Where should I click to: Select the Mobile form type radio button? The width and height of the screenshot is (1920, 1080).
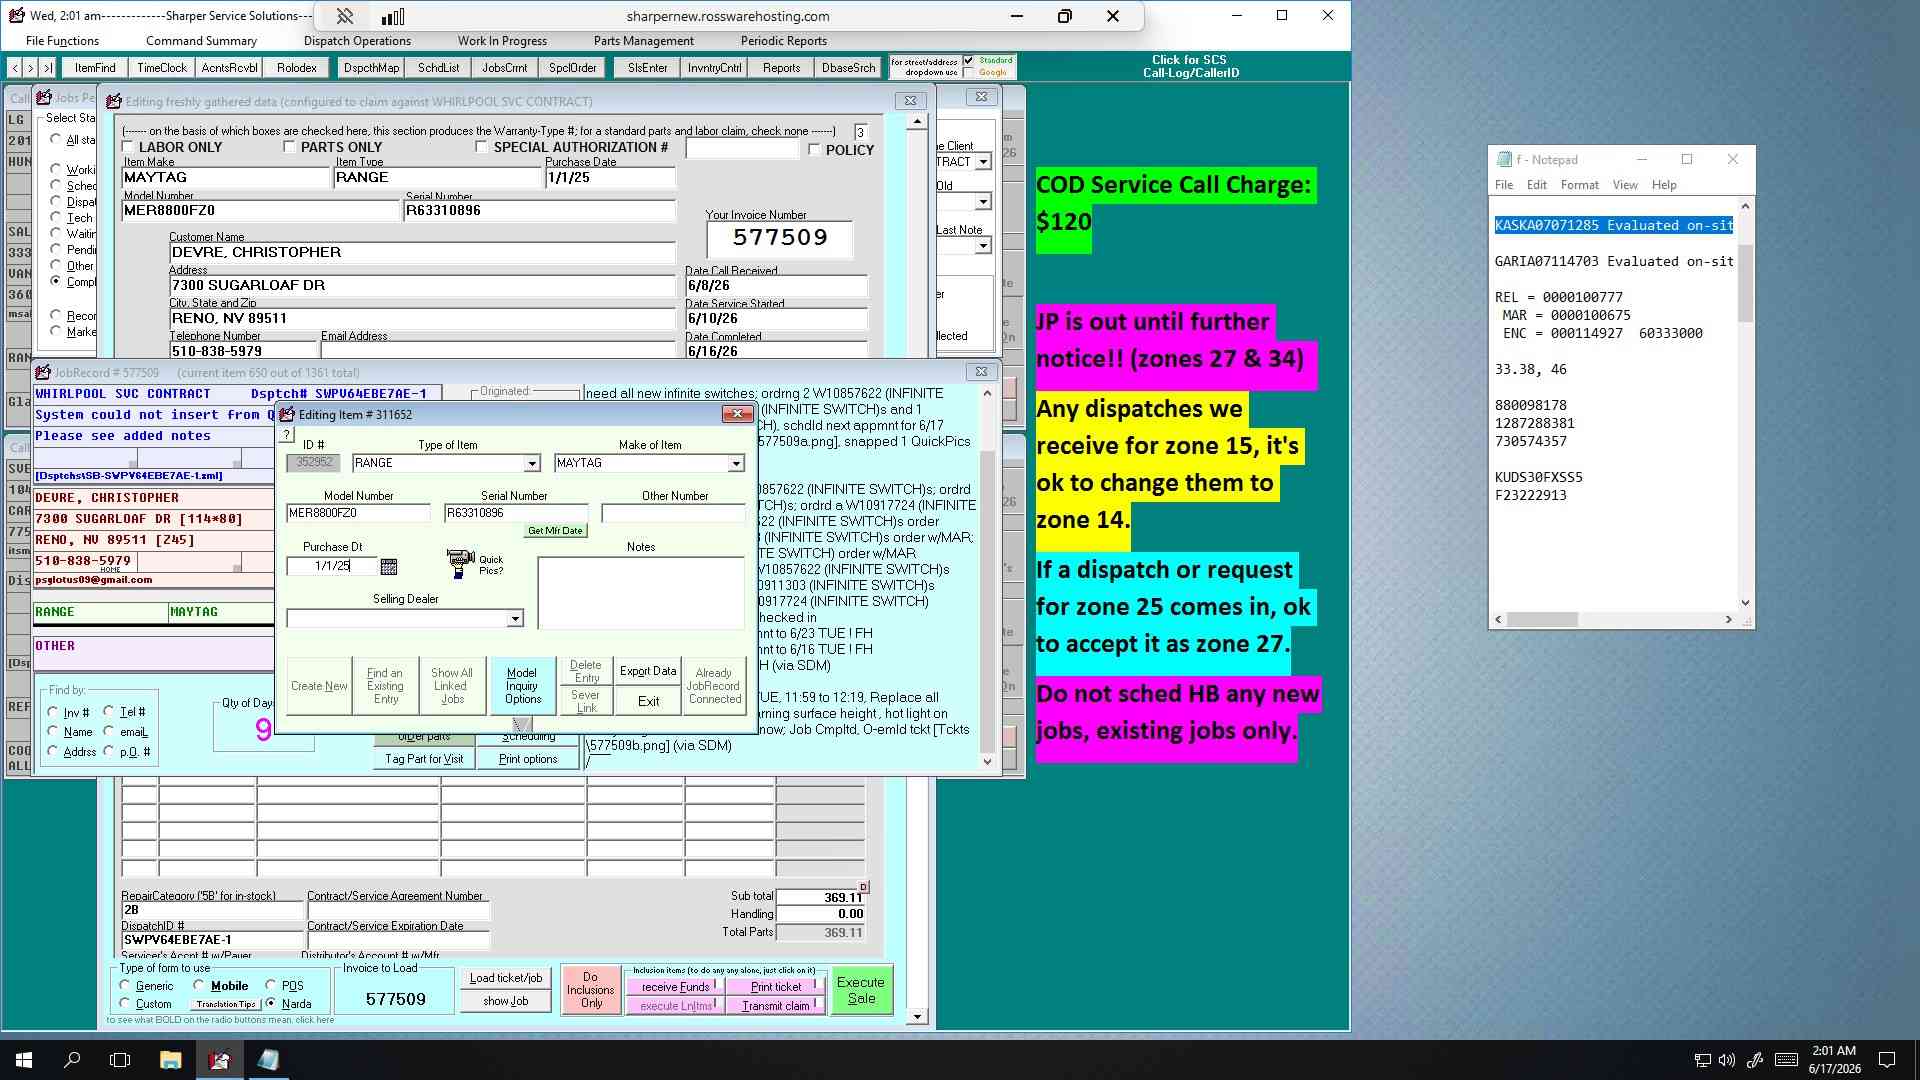tap(199, 985)
